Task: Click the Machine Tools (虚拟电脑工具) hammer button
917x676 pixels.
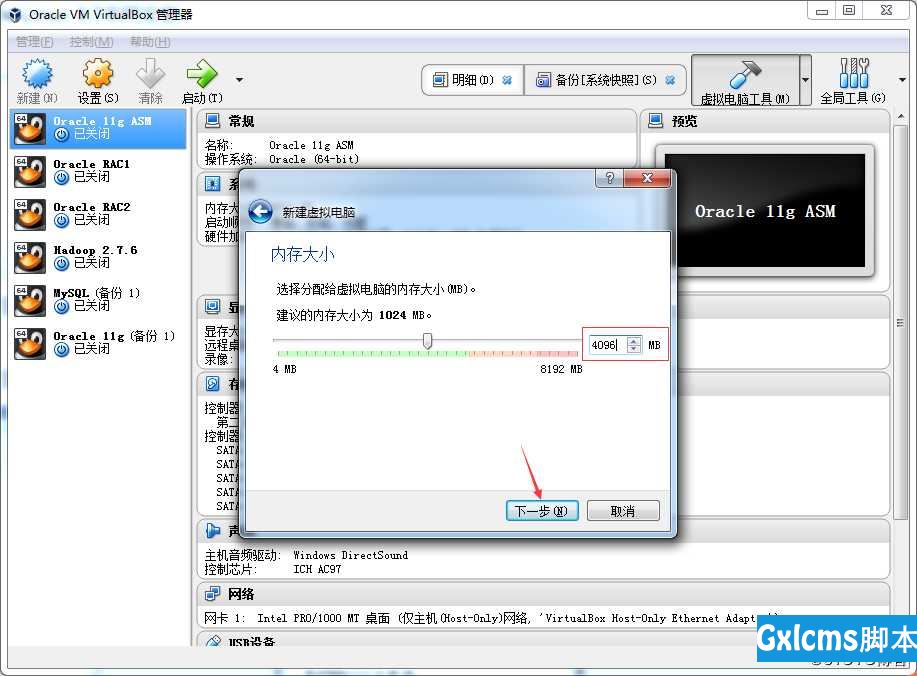Action: tap(745, 81)
